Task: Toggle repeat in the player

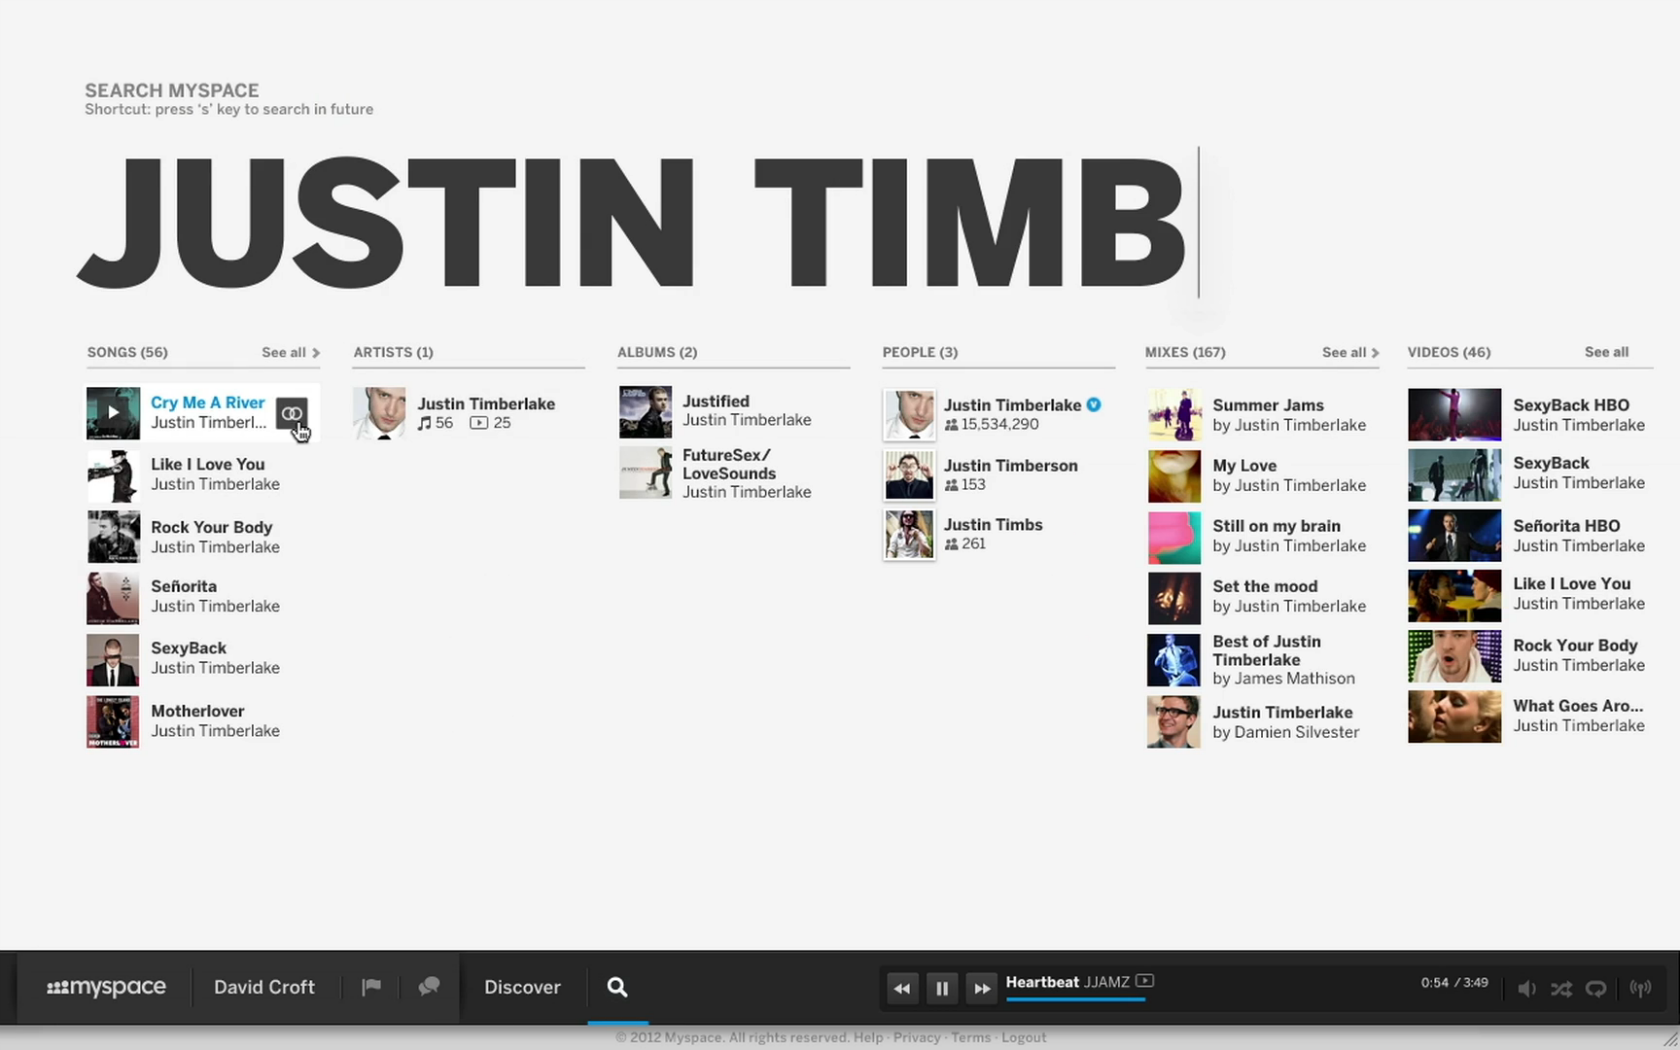Action: [1596, 988]
